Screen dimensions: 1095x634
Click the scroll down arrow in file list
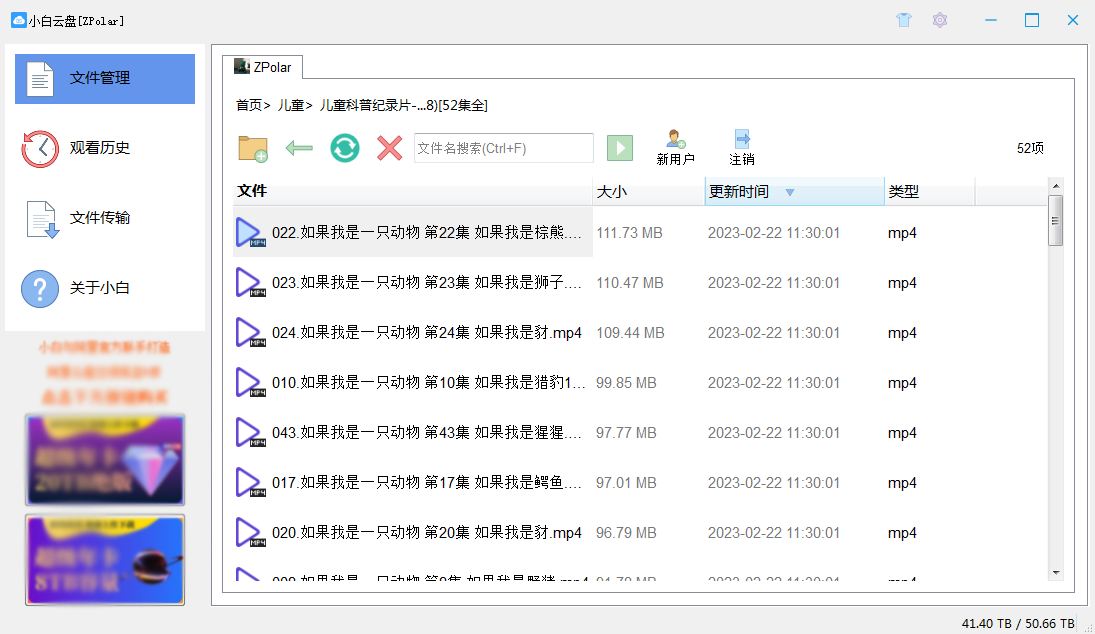1055,572
